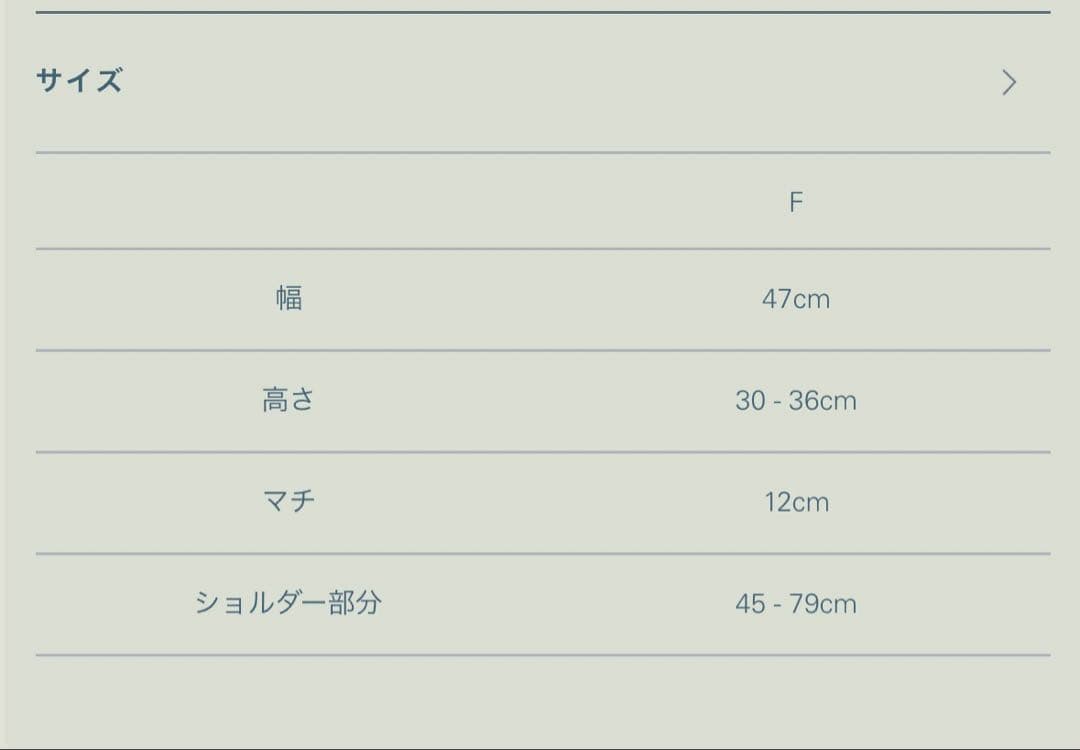1080x750 pixels.
Task: Select the F size column header
Action: click(796, 202)
